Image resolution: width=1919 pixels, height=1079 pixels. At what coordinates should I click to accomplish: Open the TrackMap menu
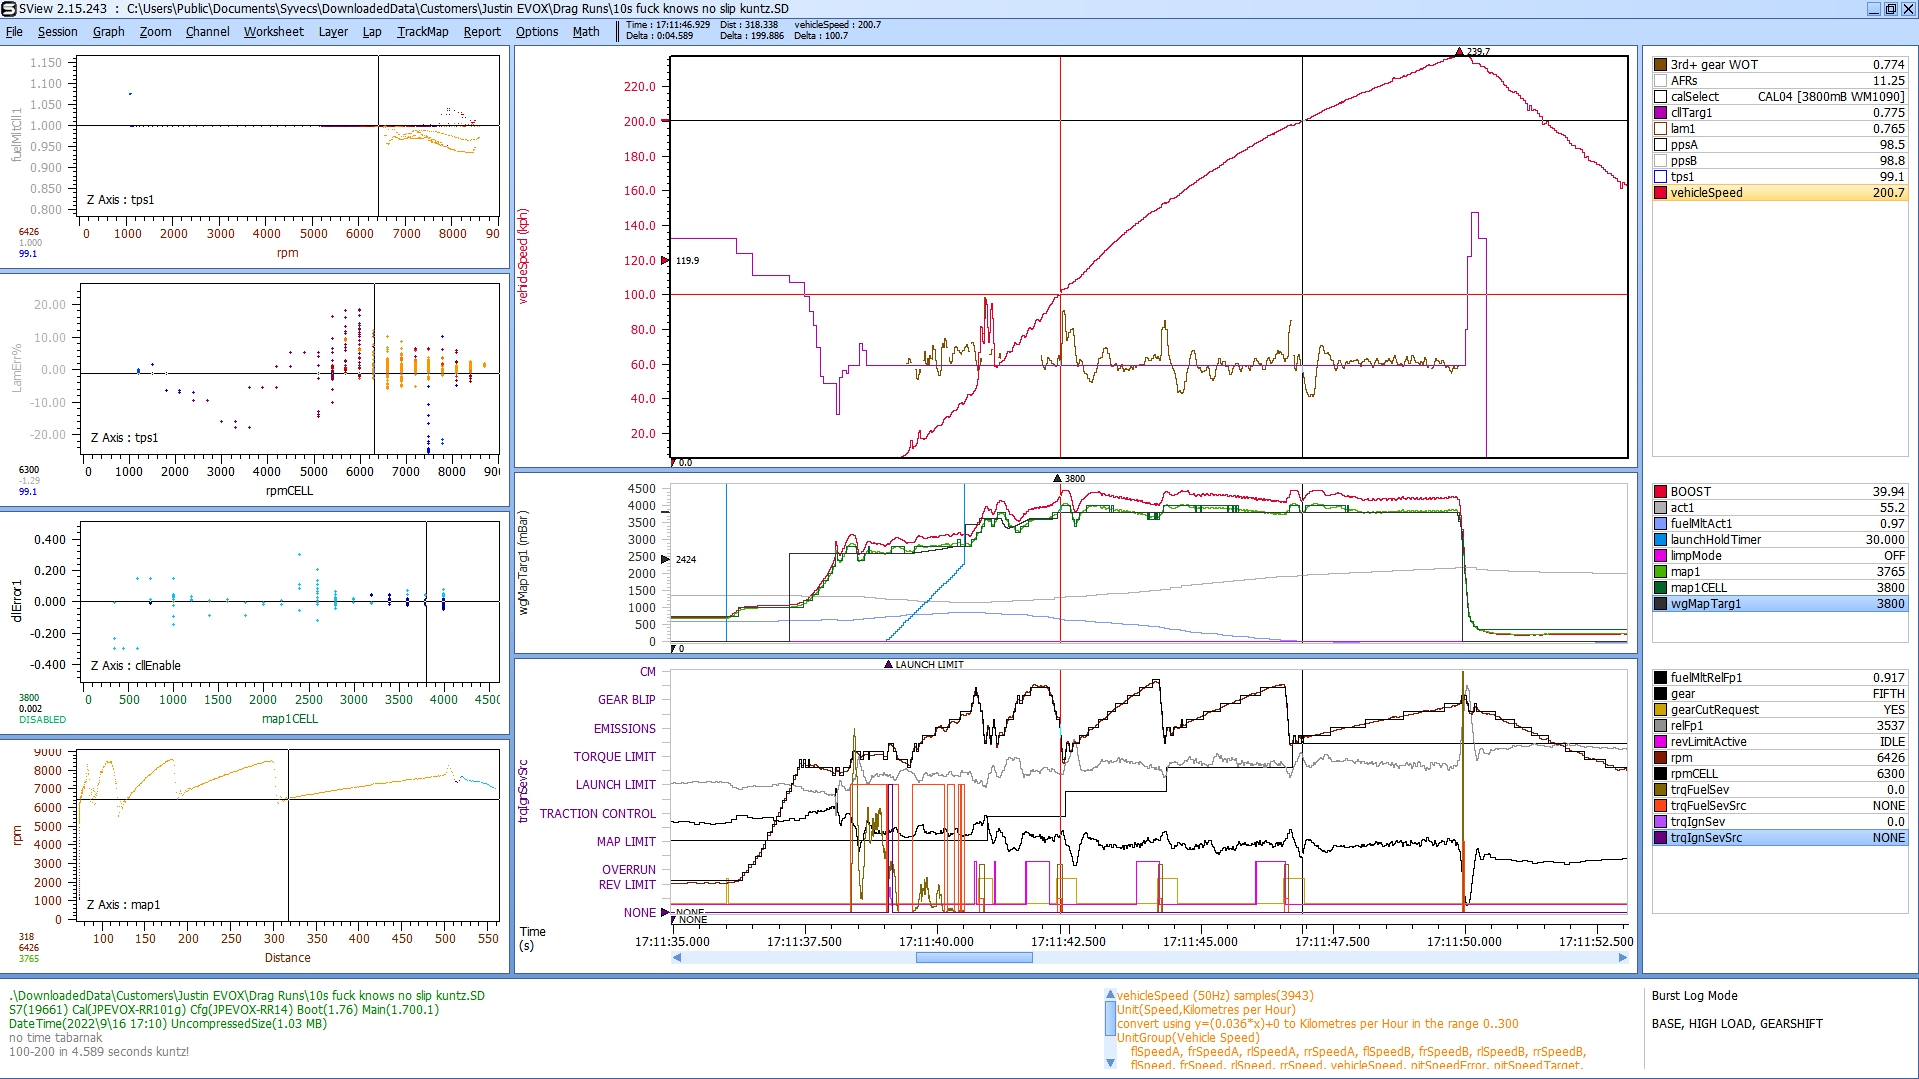[422, 32]
